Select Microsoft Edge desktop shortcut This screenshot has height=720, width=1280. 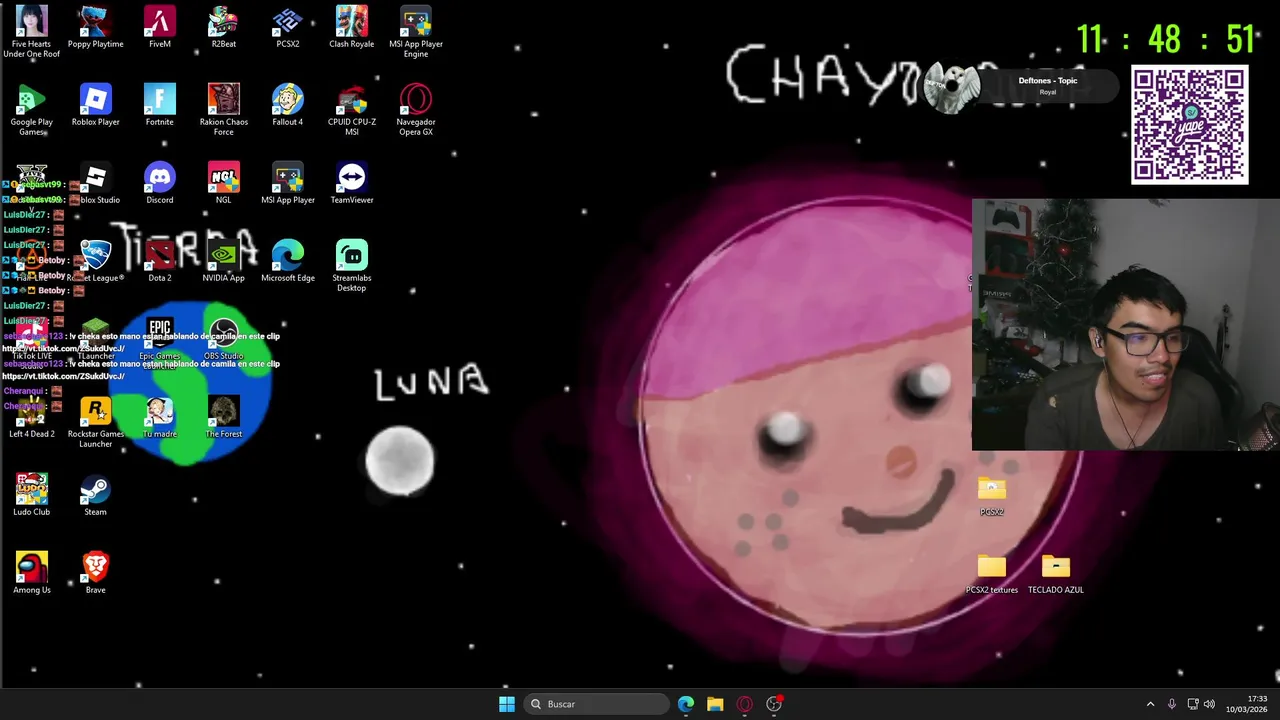pos(288,261)
